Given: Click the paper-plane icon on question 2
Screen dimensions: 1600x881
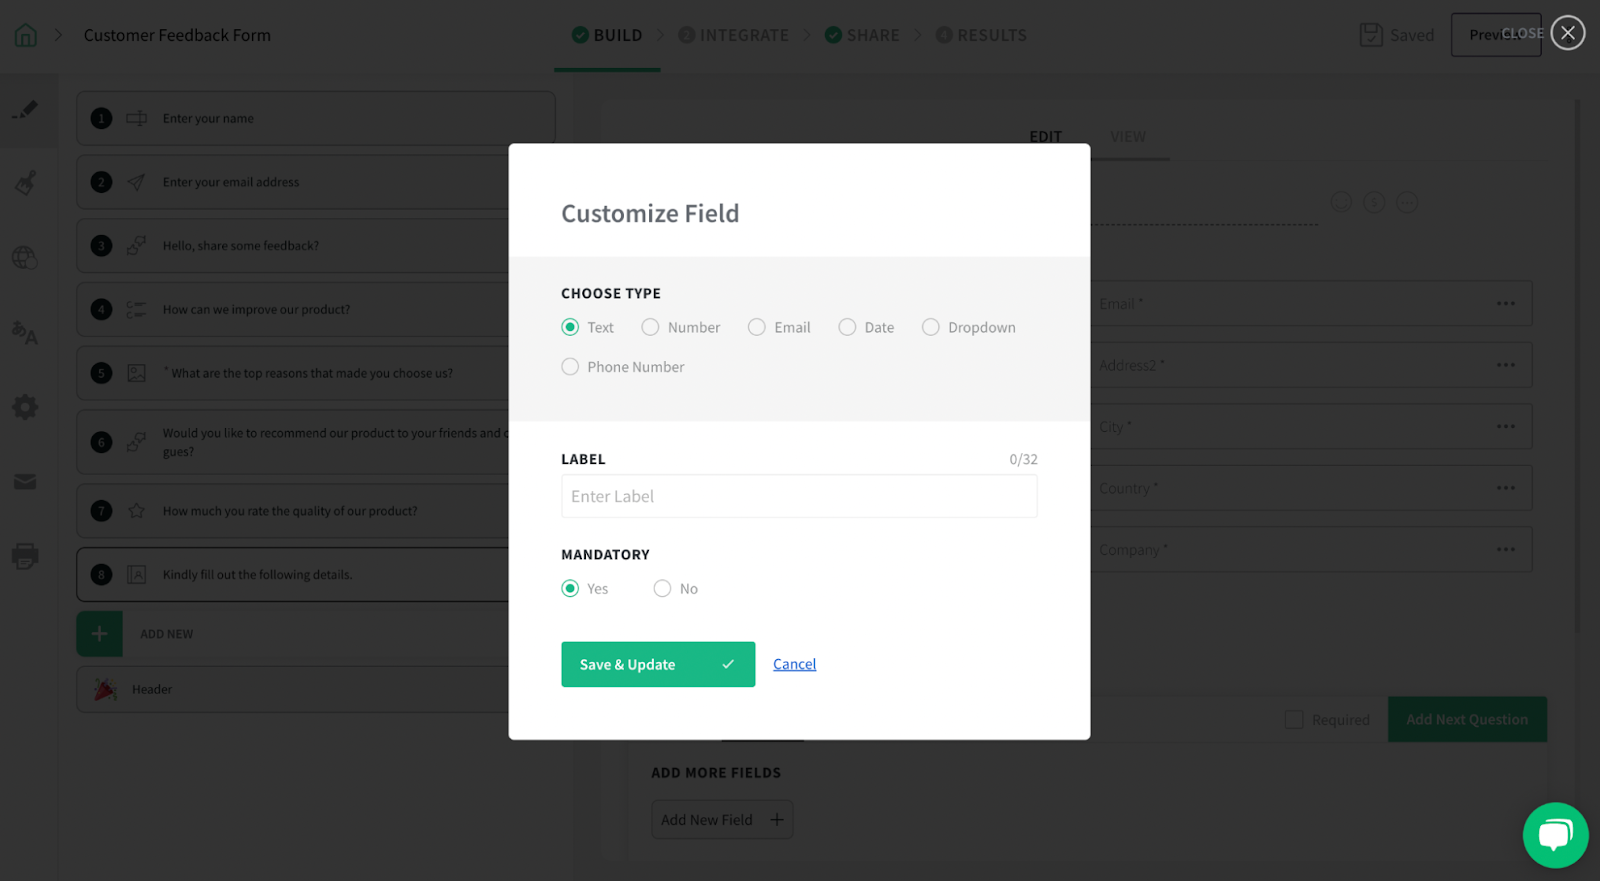Looking at the screenshot, I should (137, 182).
